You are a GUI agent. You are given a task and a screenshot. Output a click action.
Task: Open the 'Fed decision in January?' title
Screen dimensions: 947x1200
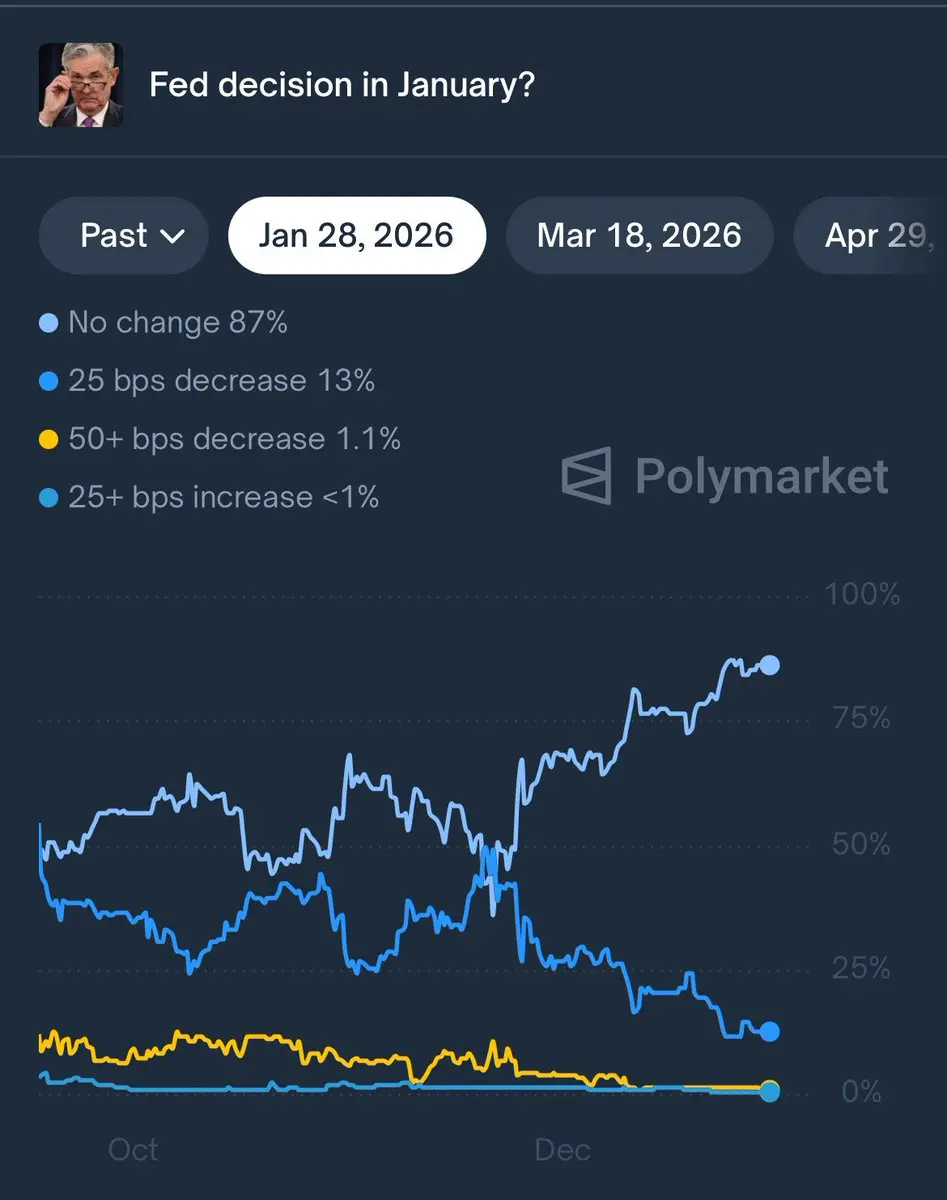[x=342, y=85]
